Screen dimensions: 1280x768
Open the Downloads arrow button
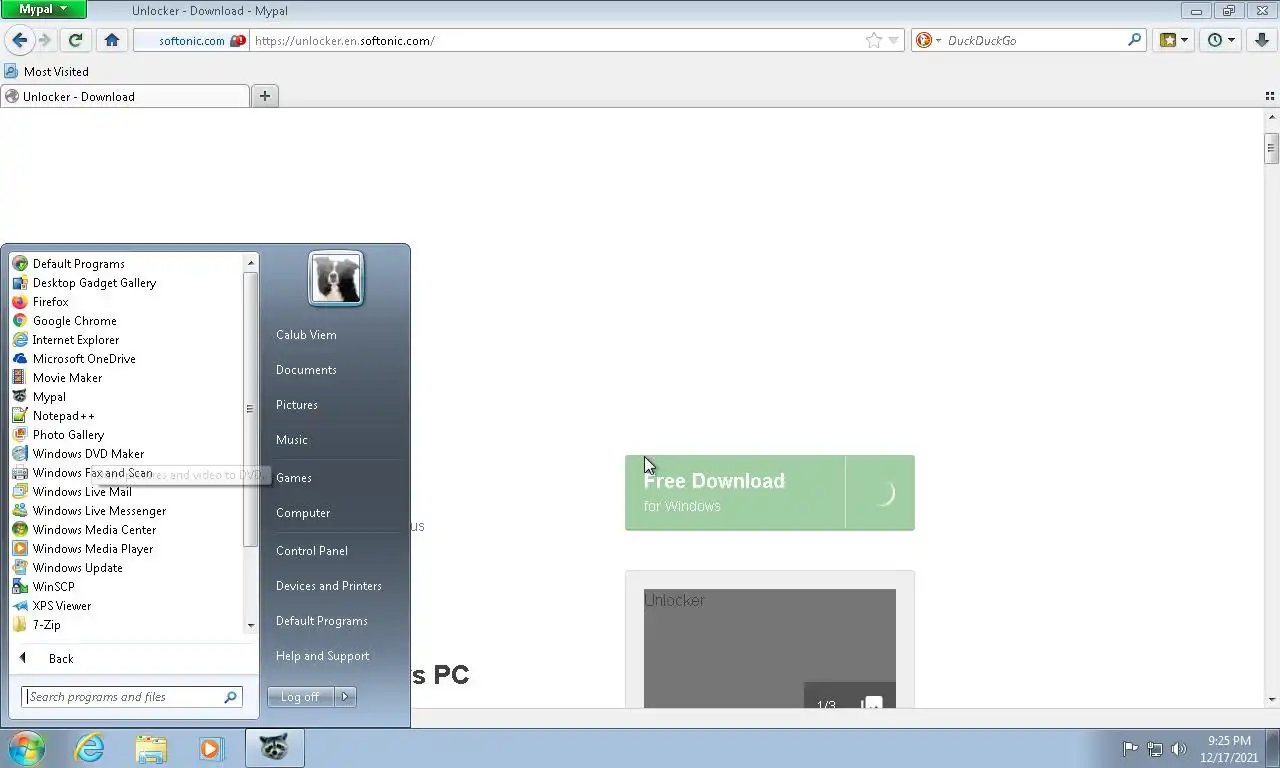(1262, 40)
